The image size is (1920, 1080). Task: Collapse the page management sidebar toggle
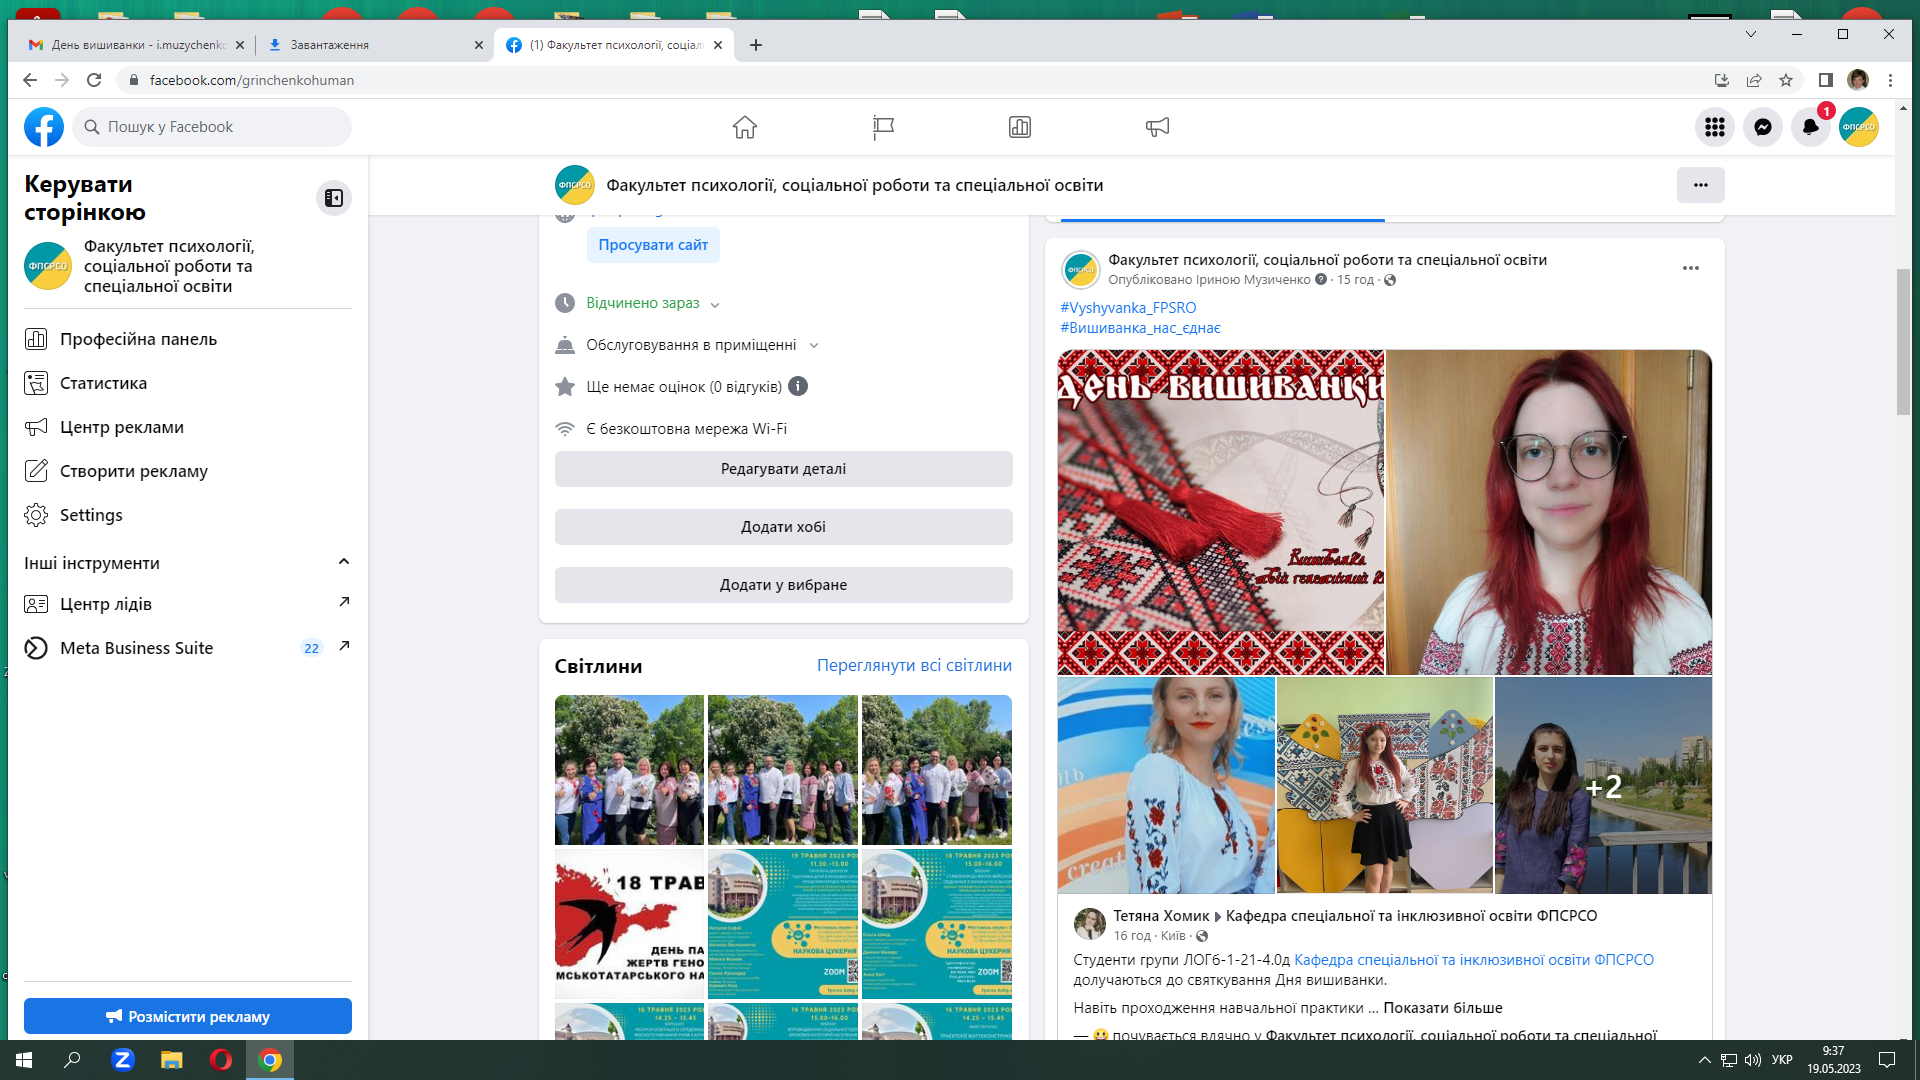click(334, 198)
